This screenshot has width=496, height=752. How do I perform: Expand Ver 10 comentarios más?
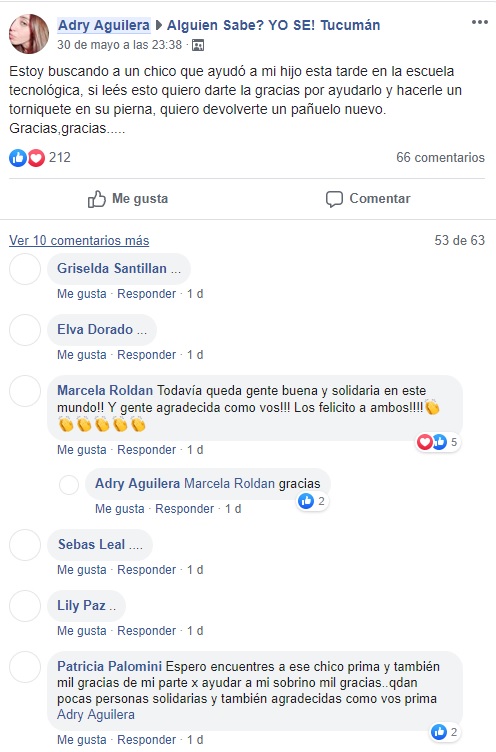point(79,240)
